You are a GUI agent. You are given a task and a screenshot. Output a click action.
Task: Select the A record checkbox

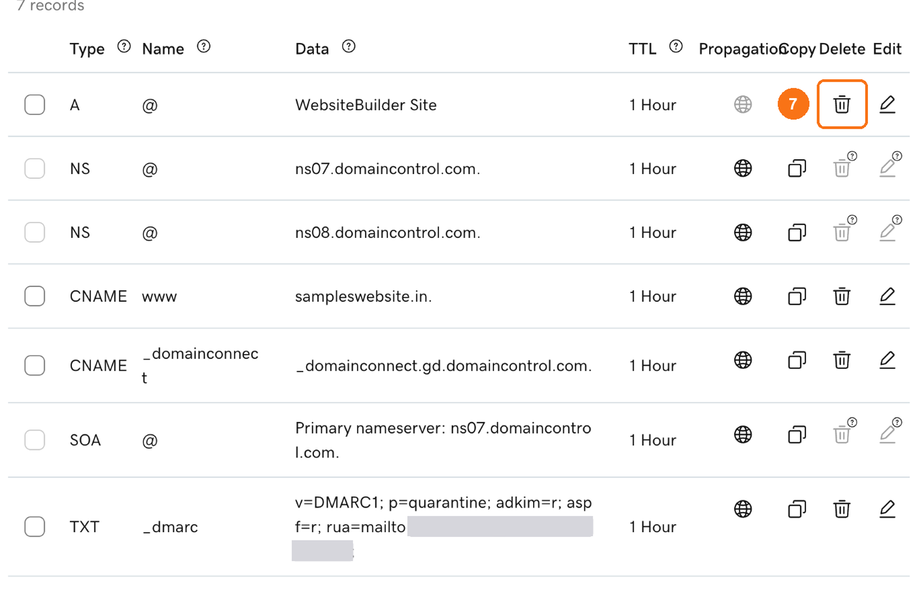click(35, 105)
